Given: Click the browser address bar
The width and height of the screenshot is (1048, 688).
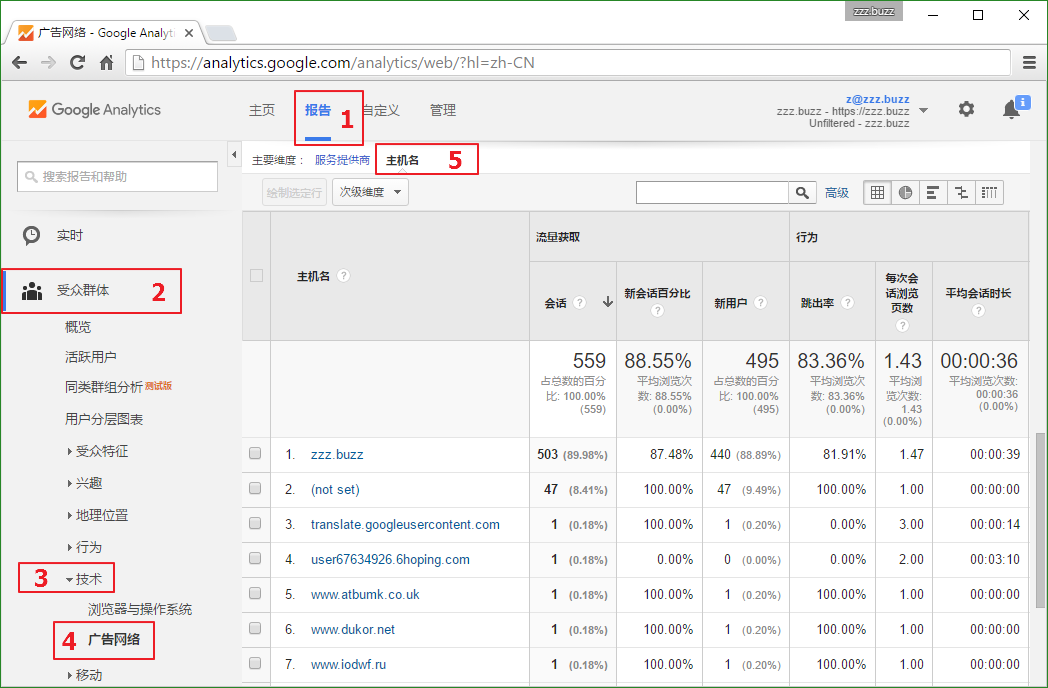Looking at the screenshot, I should pos(568,63).
